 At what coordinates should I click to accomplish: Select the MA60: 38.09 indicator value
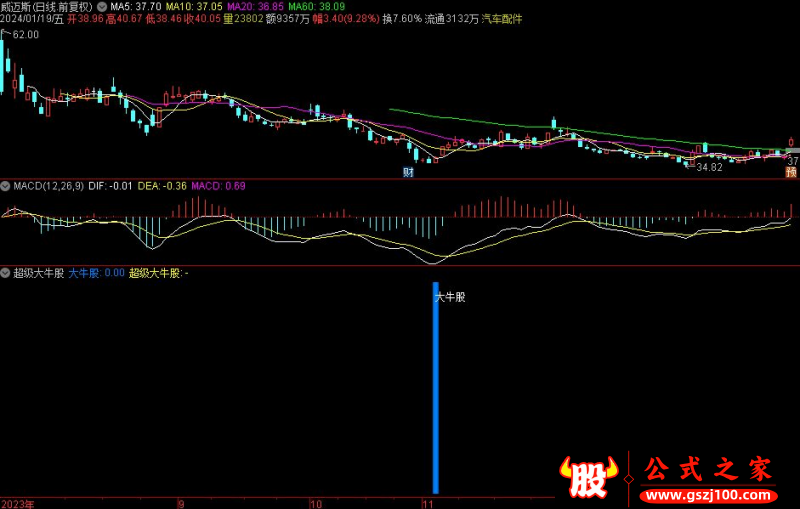317,7
